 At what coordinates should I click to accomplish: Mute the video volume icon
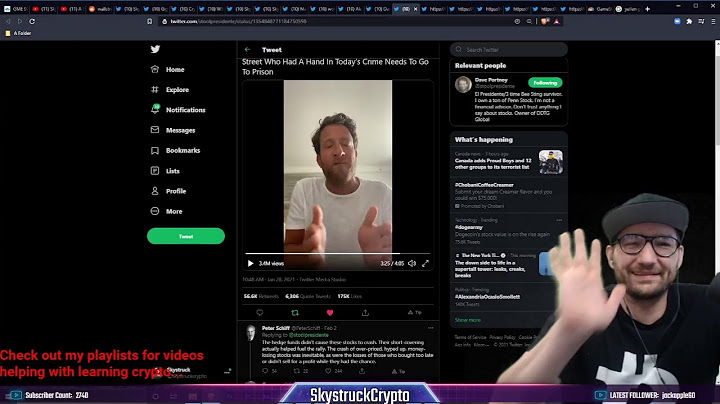pyautogui.click(x=412, y=263)
